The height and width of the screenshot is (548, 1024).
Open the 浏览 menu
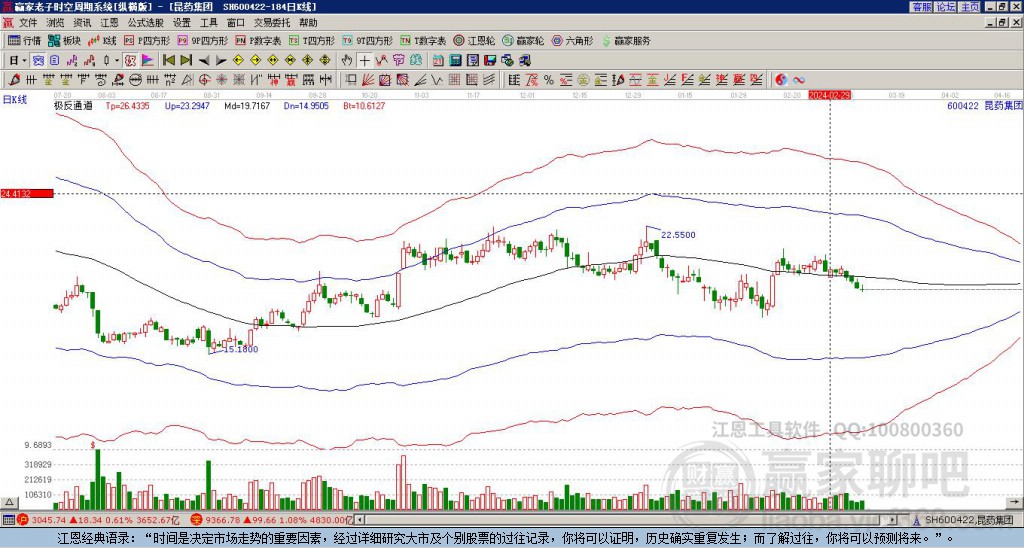pos(56,23)
